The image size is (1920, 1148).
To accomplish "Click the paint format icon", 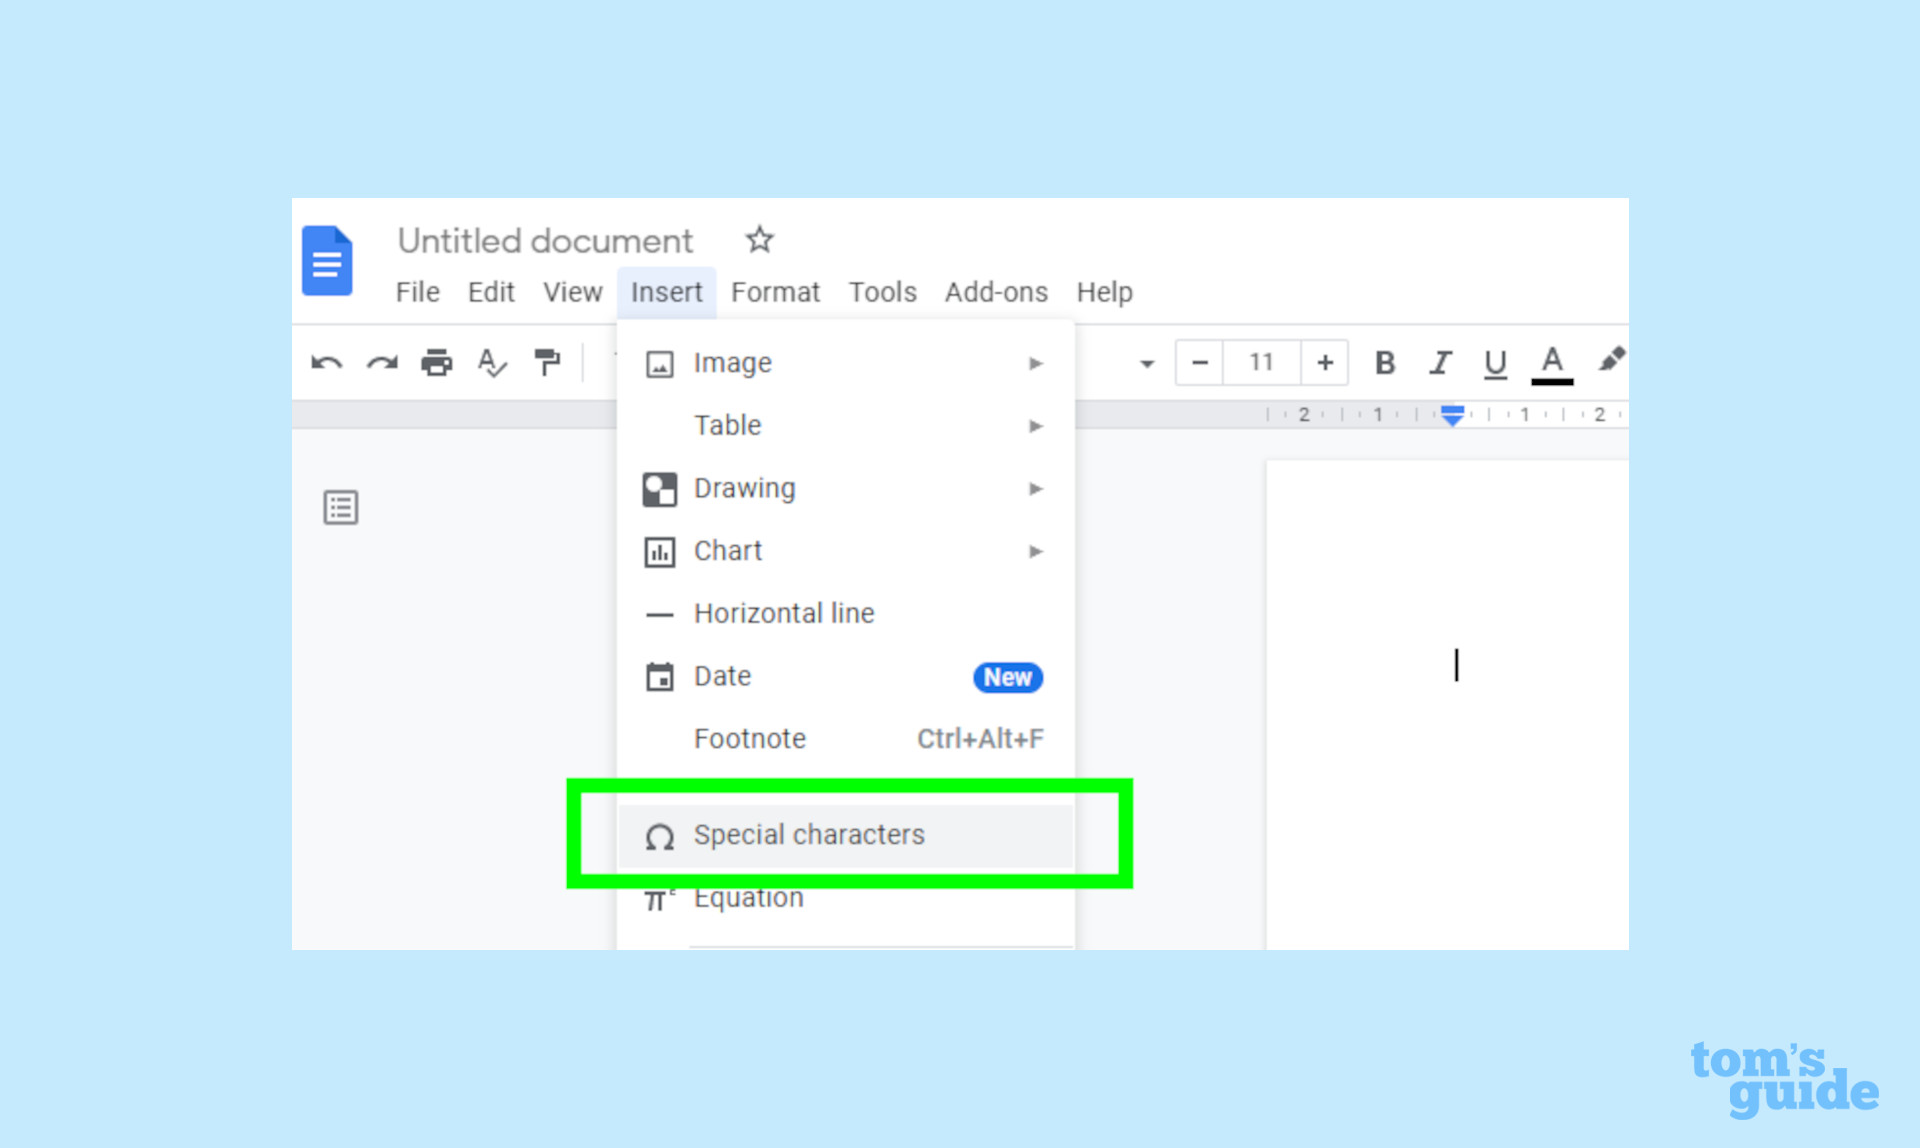I will [545, 362].
